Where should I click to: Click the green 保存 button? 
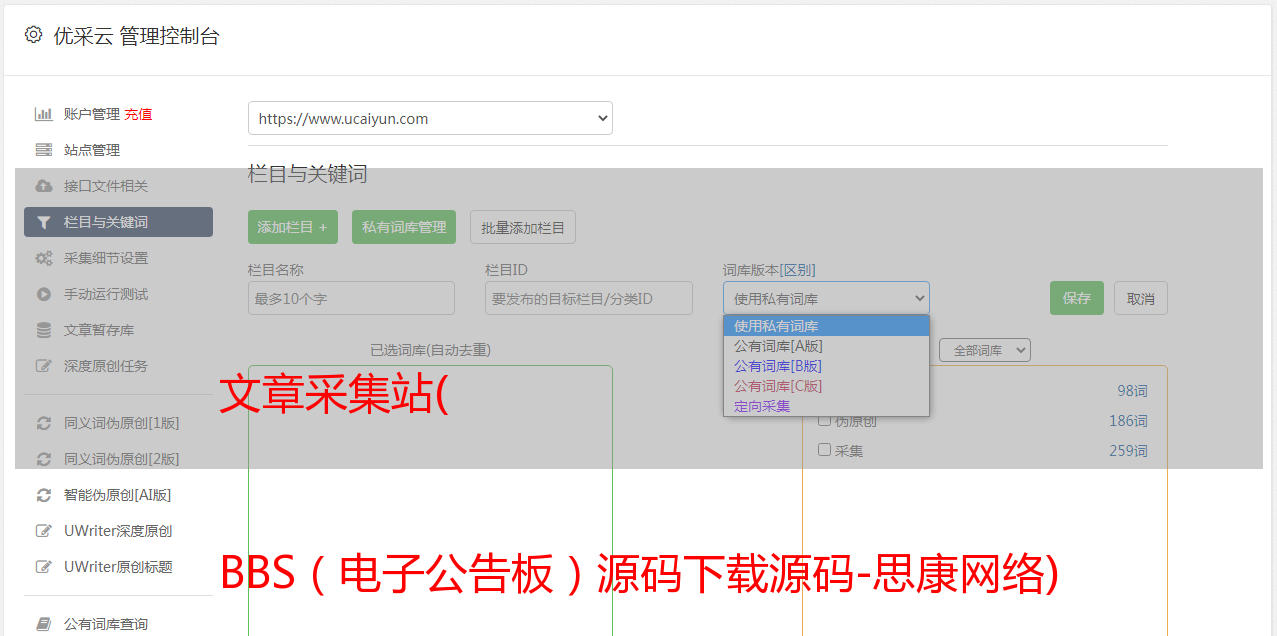click(1077, 298)
